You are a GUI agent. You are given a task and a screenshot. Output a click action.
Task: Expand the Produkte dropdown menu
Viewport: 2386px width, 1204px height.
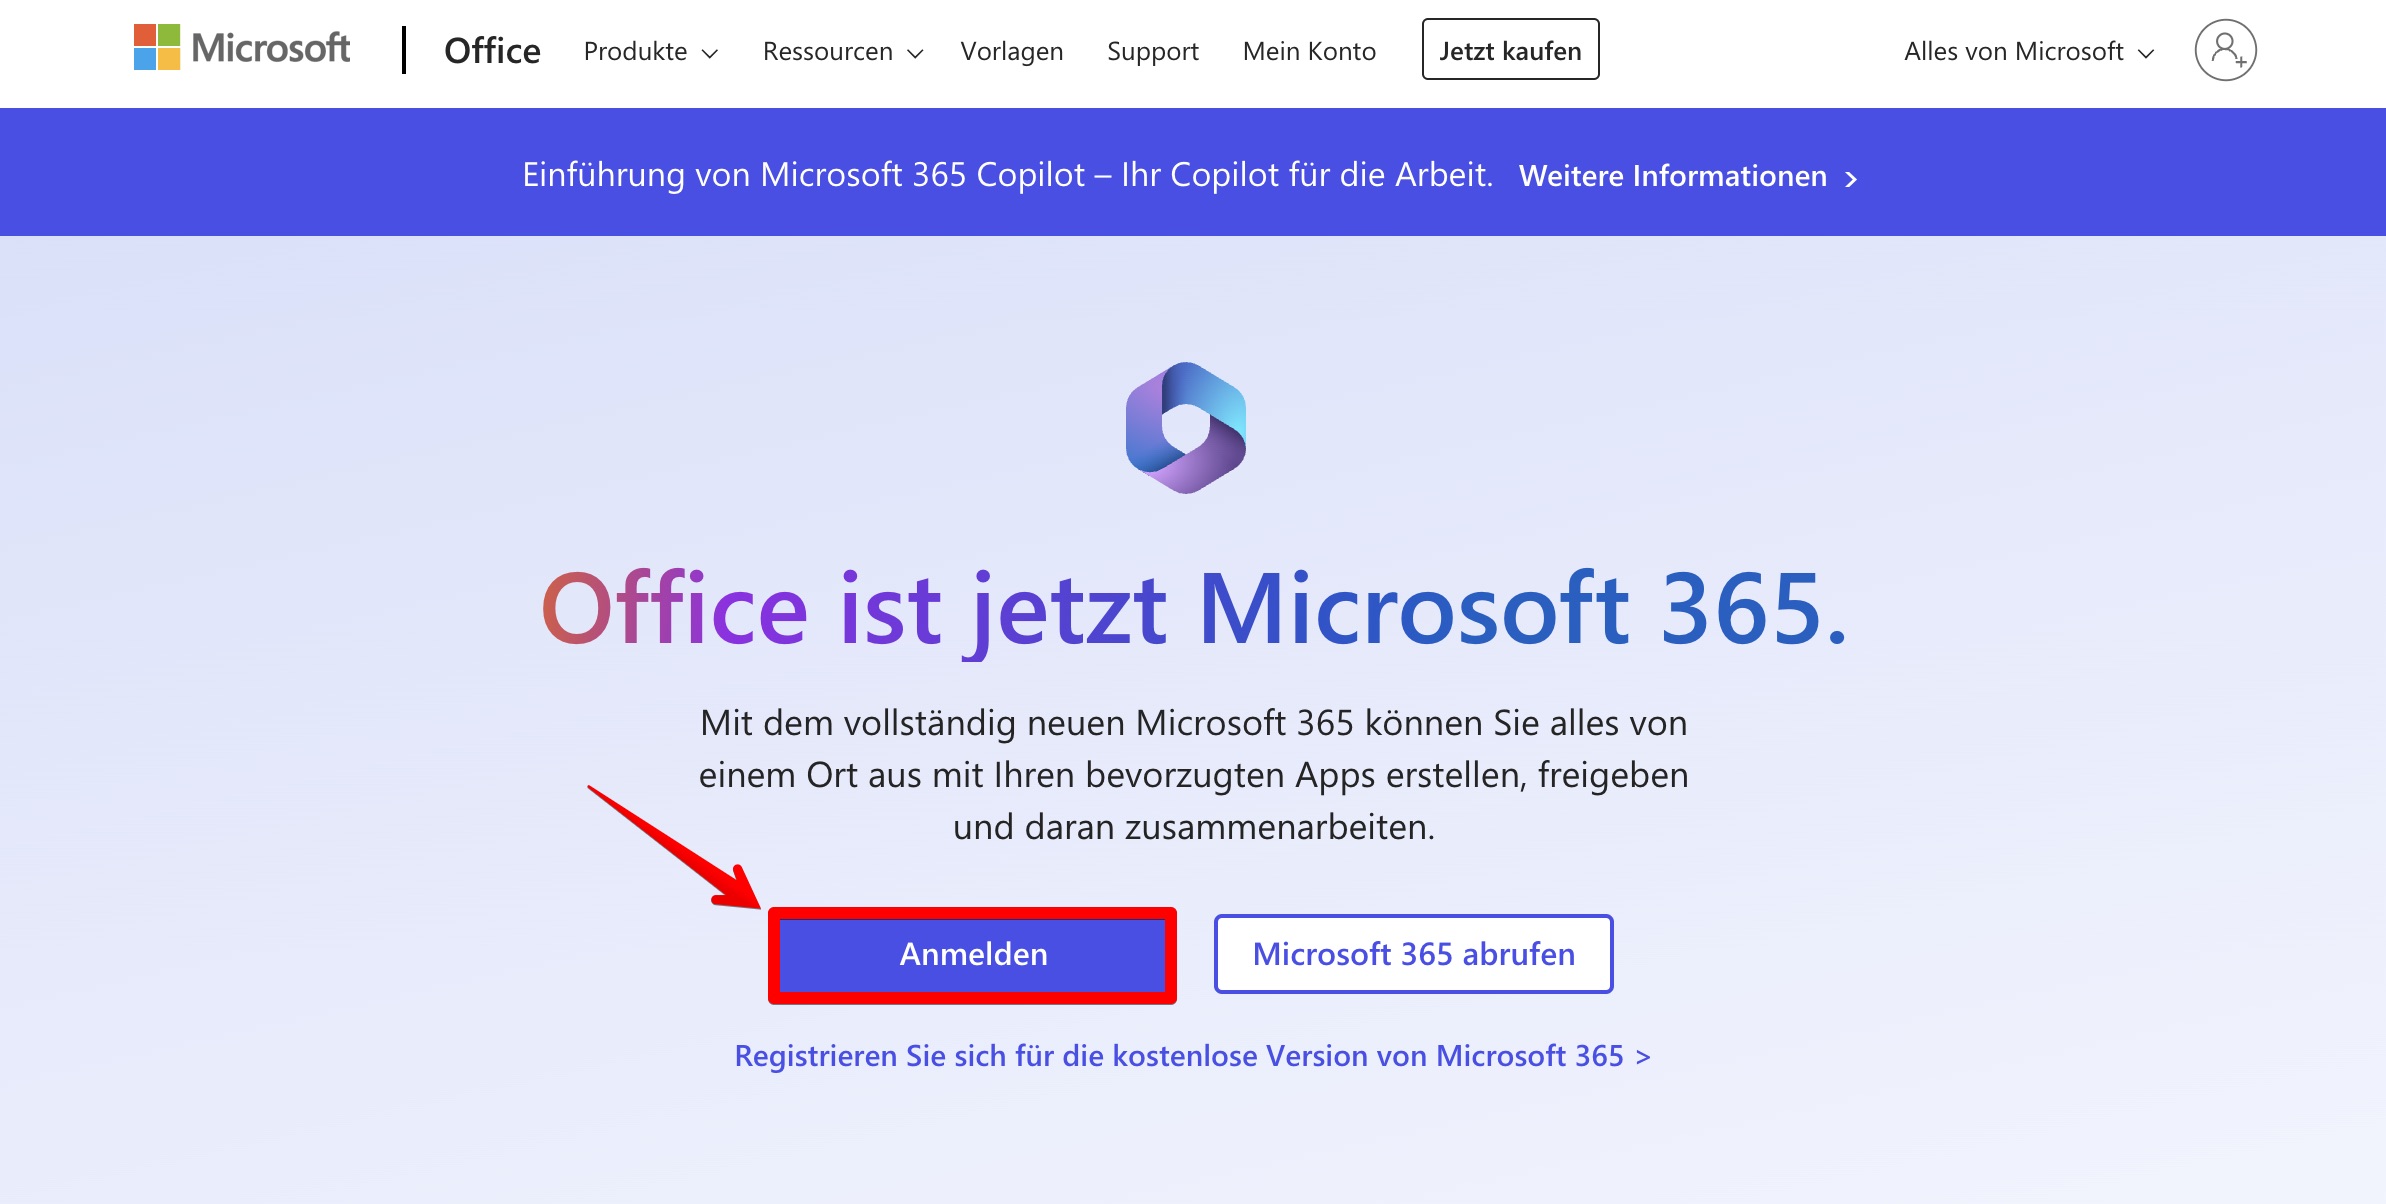tap(636, 51)
